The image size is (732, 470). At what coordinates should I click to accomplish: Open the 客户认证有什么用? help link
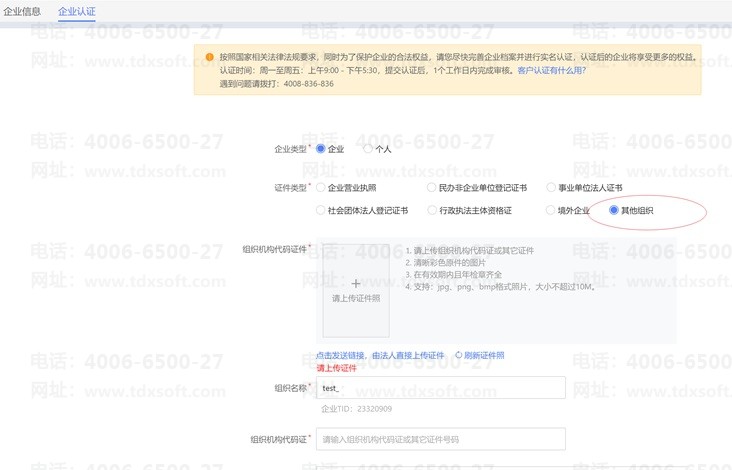click(551, 71)
